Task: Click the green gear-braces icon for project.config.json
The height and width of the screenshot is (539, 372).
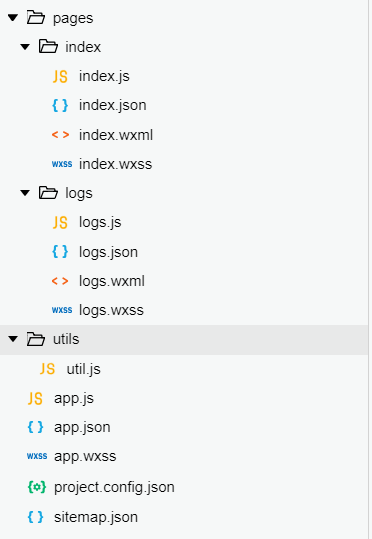Action: tap(37, 487)
